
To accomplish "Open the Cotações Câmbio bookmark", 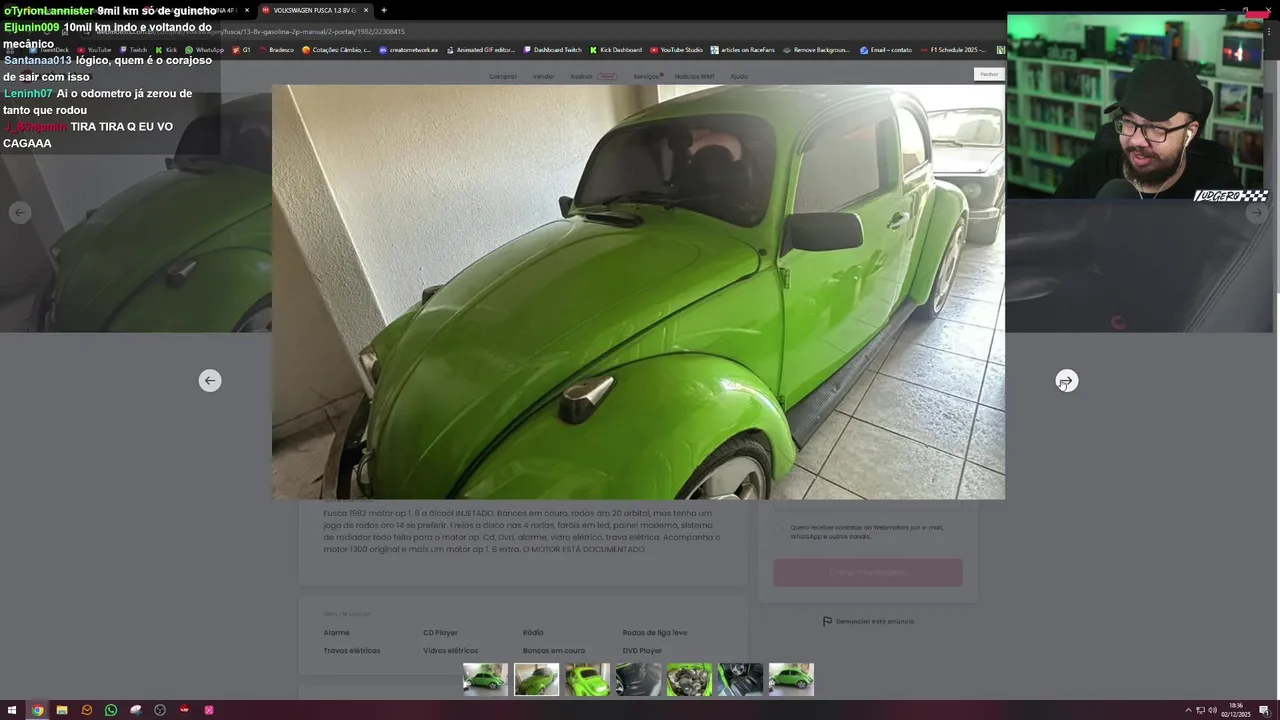I will tap(336, 50).
